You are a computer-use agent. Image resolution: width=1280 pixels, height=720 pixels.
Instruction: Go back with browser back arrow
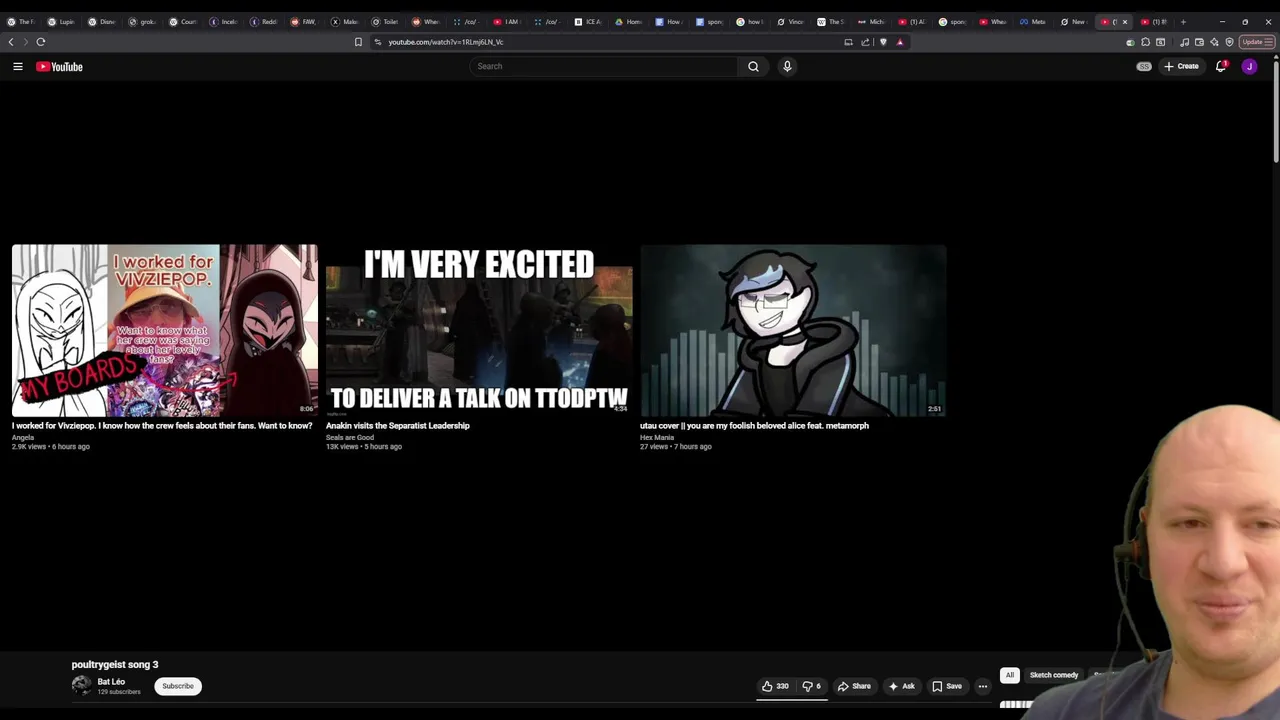(x=11, y=42)
